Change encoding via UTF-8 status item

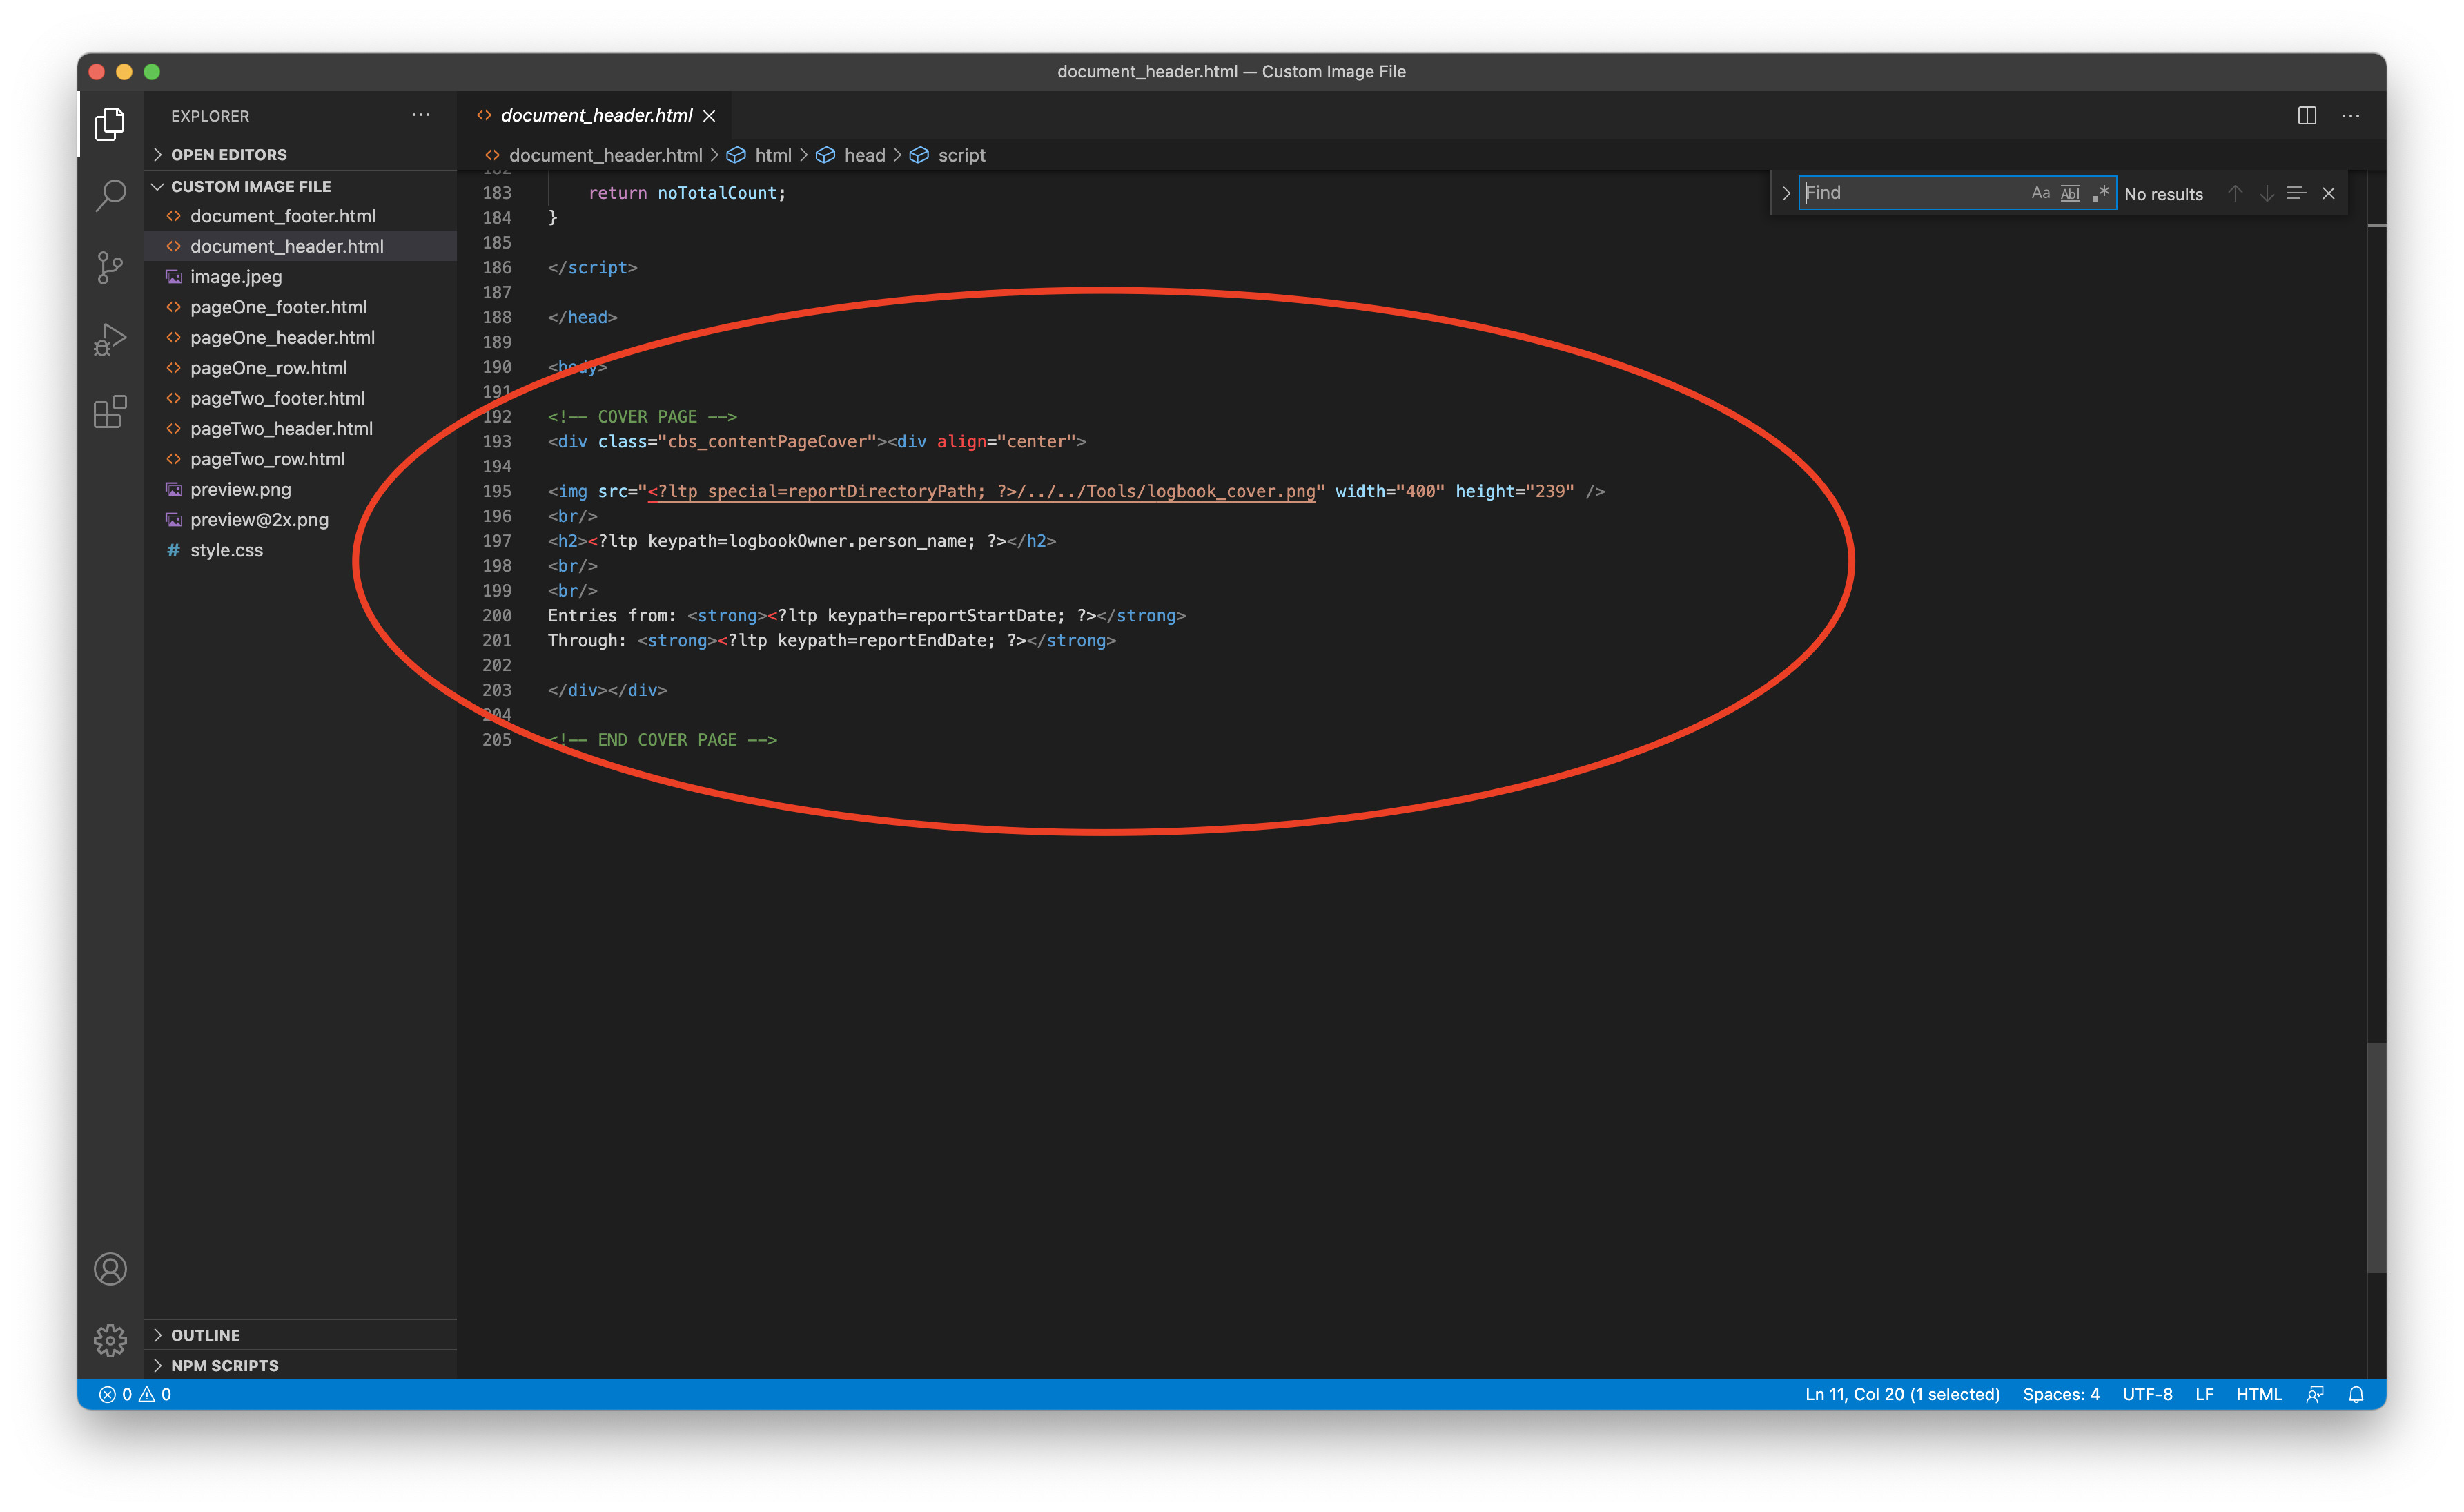point(2147,1394)
